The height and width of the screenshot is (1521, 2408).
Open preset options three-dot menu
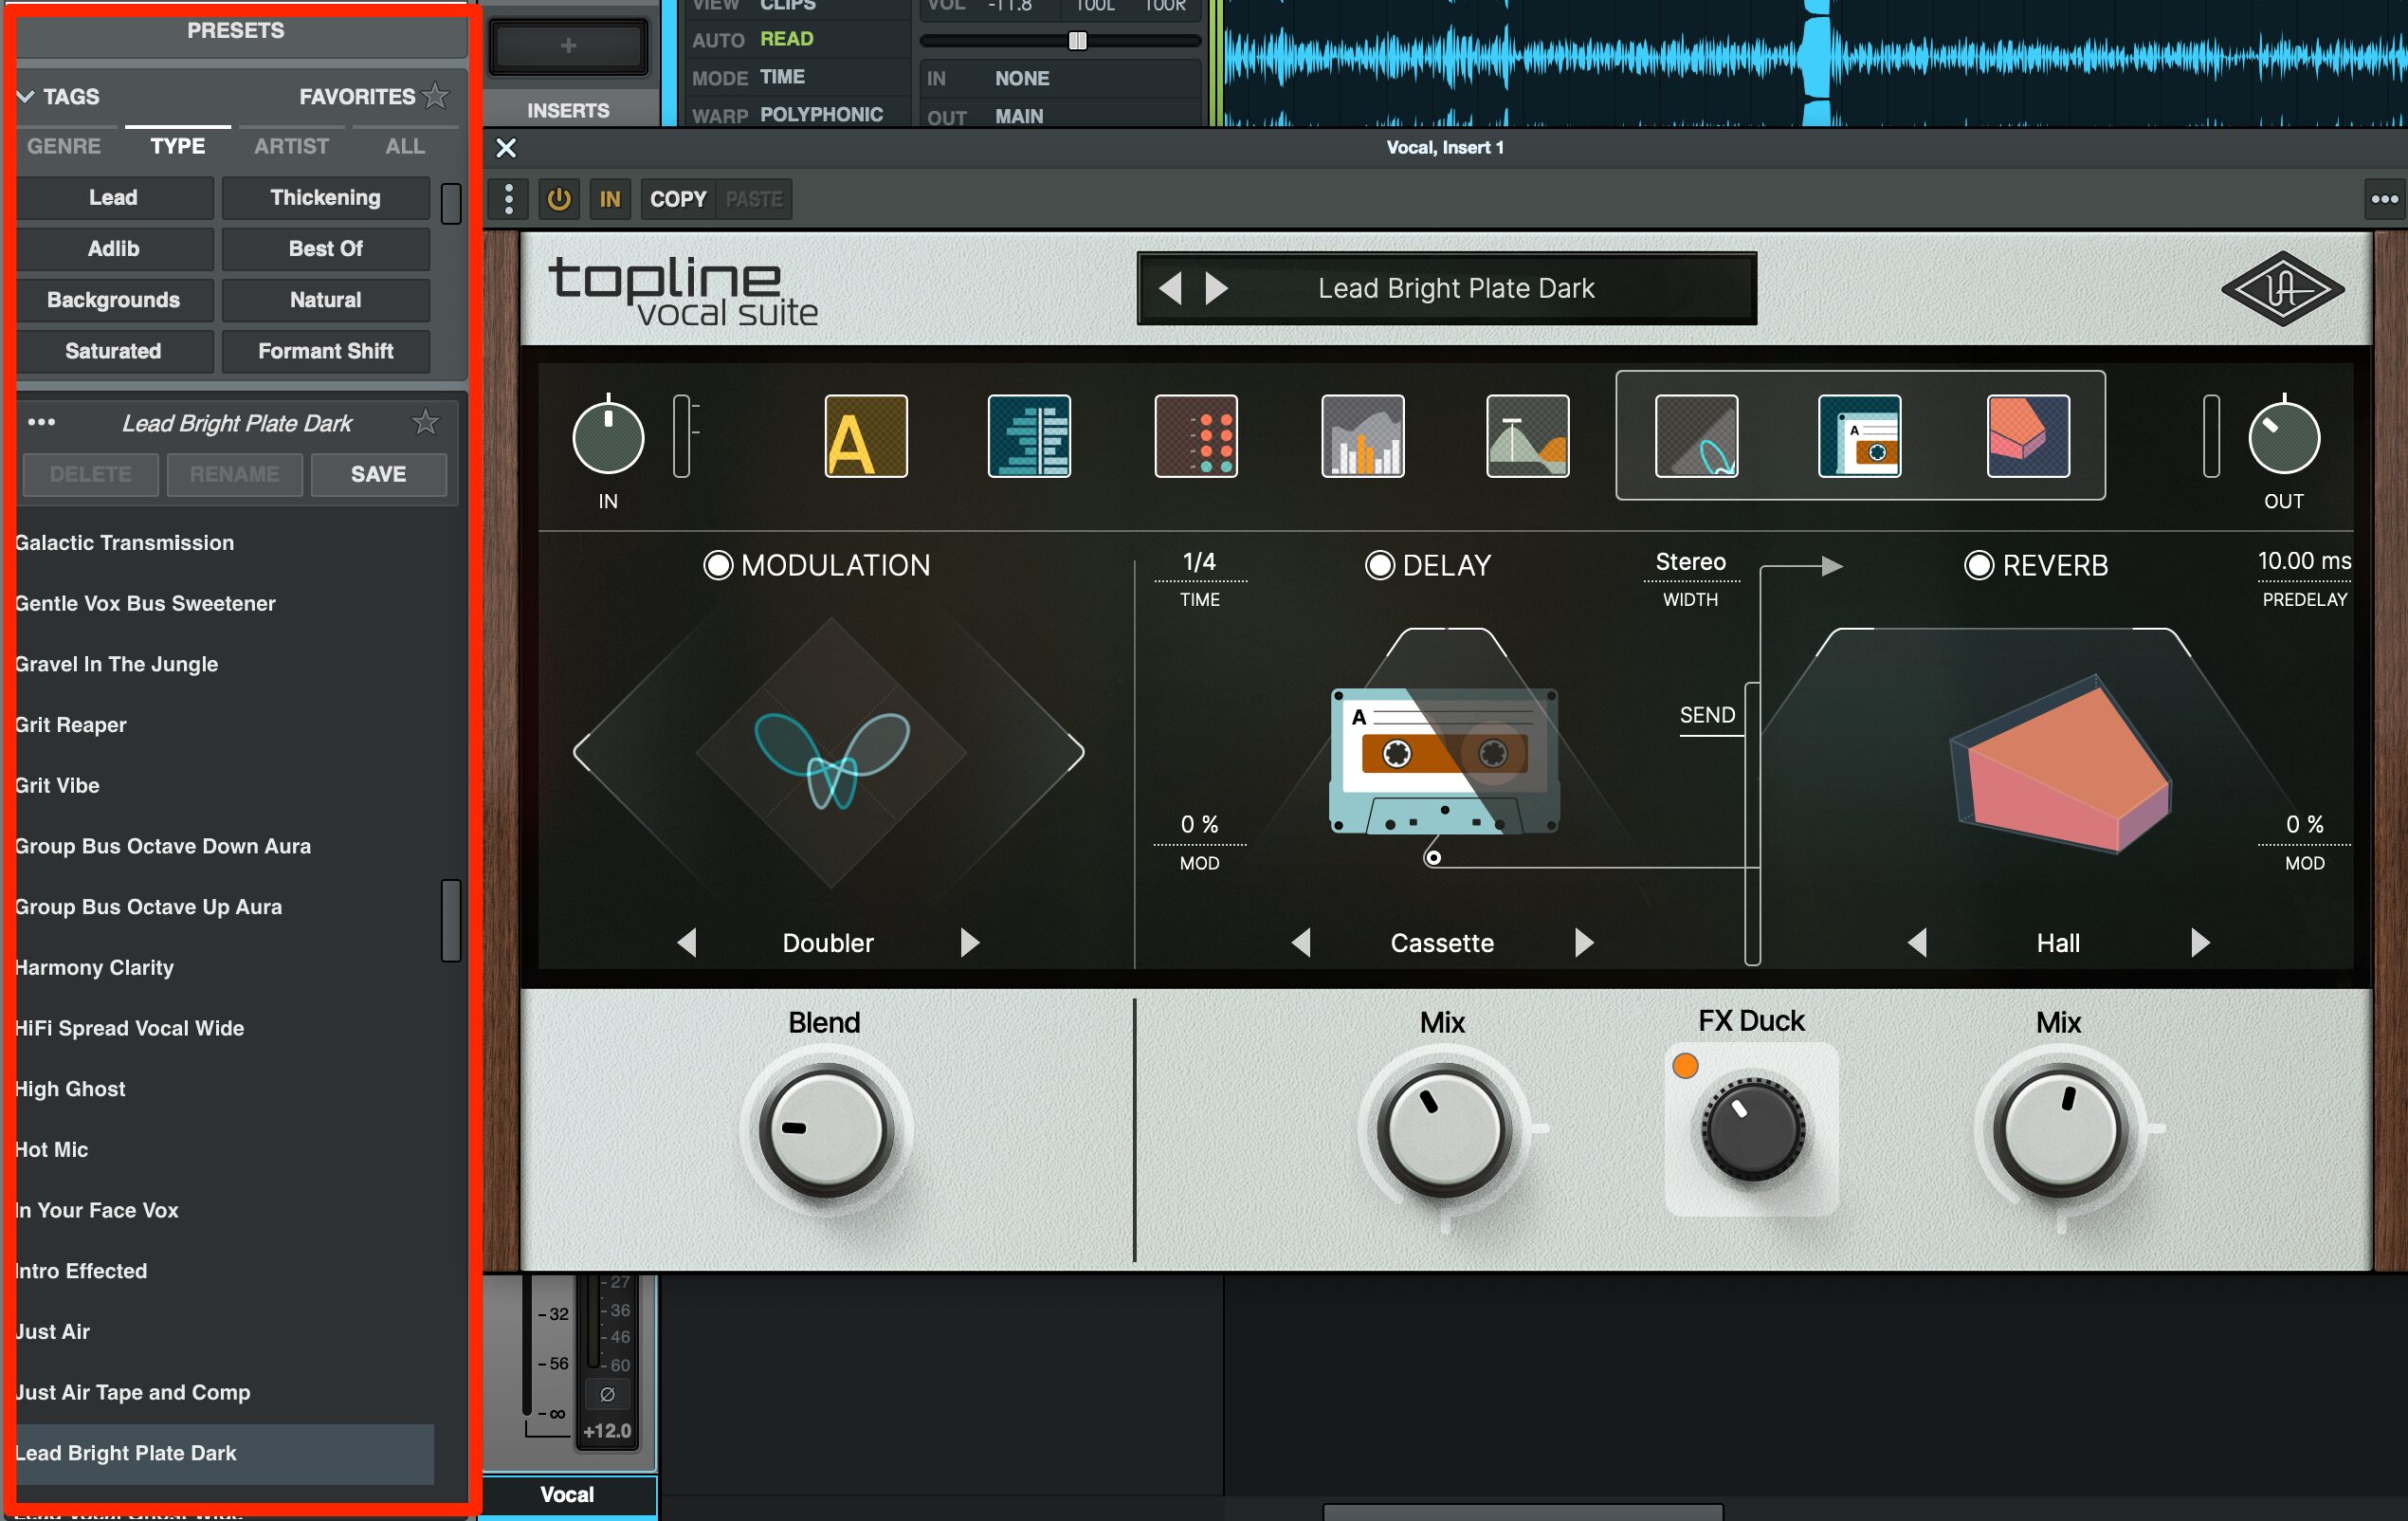41,422
